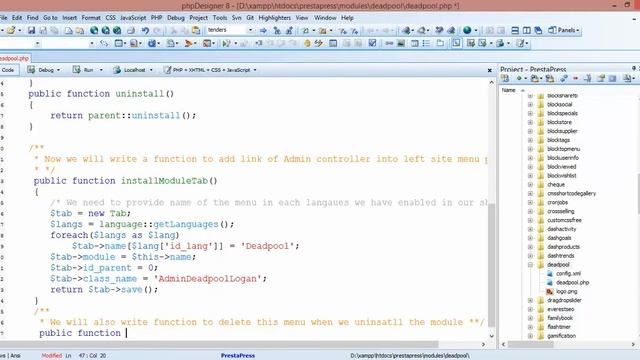Collapse the deadpool folder
The height and width of the screenshot is (360, 640).
pos(530,264)
